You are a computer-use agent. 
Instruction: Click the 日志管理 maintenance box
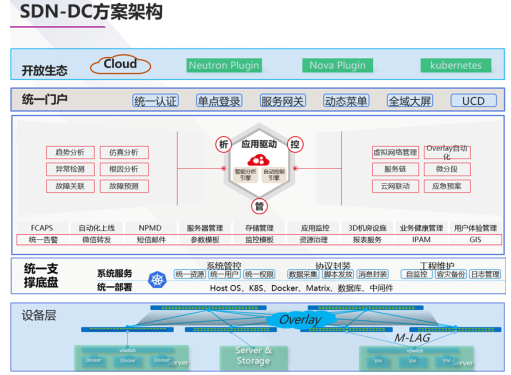click(485, 274)
